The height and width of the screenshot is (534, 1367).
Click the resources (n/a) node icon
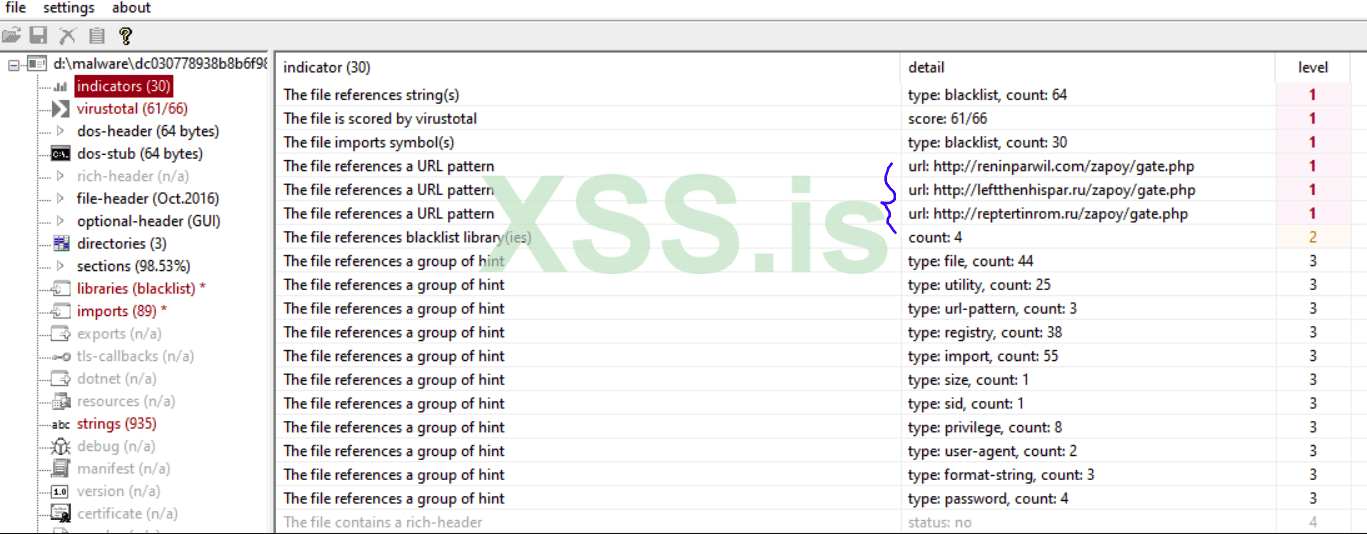point(60,401)
